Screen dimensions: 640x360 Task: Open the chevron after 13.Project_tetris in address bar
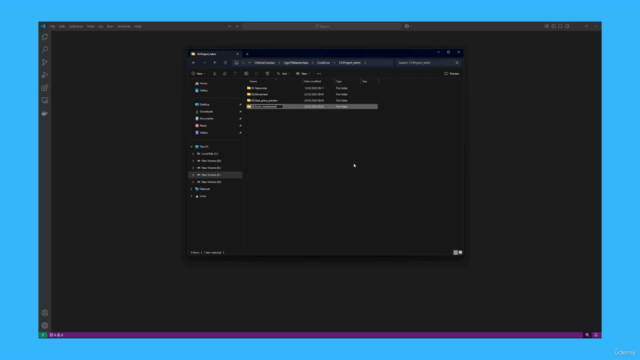(x=365, y=63)
